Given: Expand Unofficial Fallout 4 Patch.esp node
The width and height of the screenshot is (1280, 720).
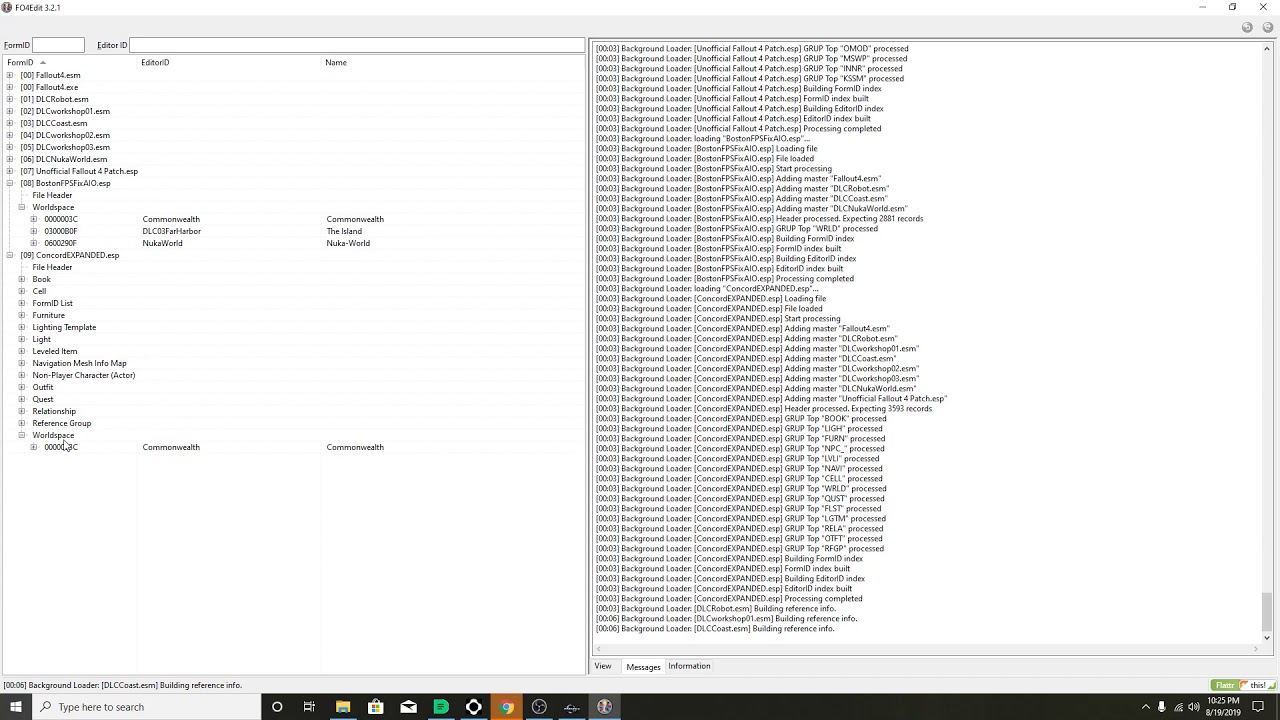Looking at the screenshot, I should click(x=10, y=171).
